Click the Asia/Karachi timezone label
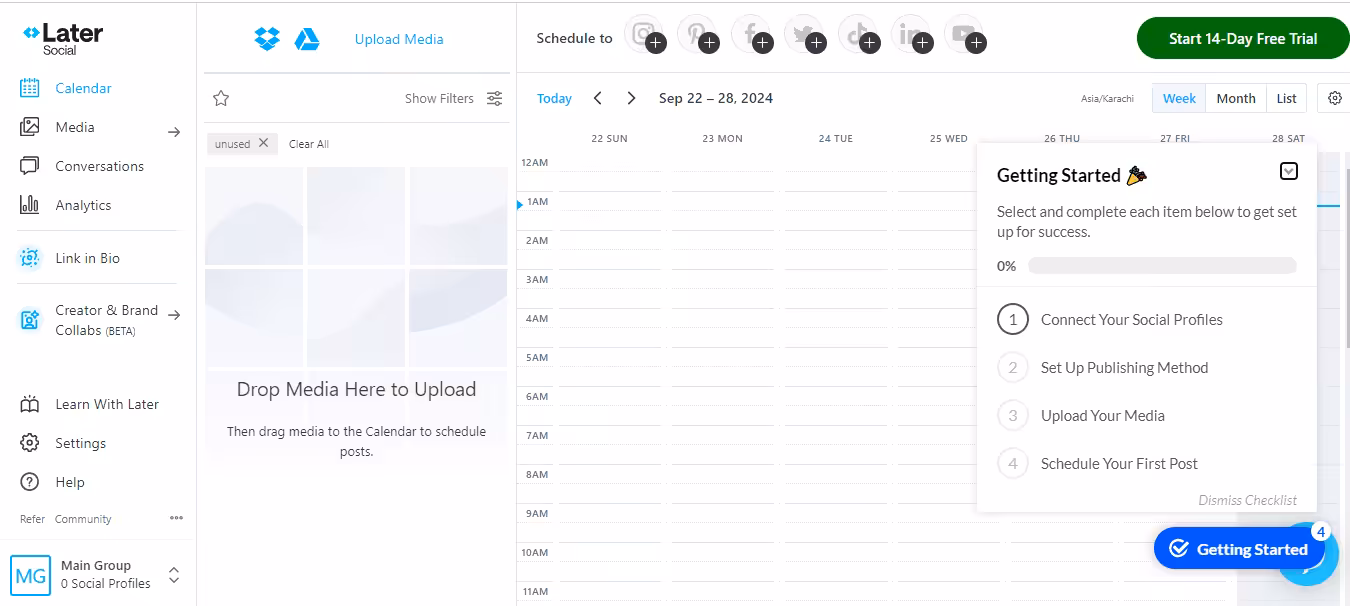1350x606 pixels. click(x=1107, y=99)
